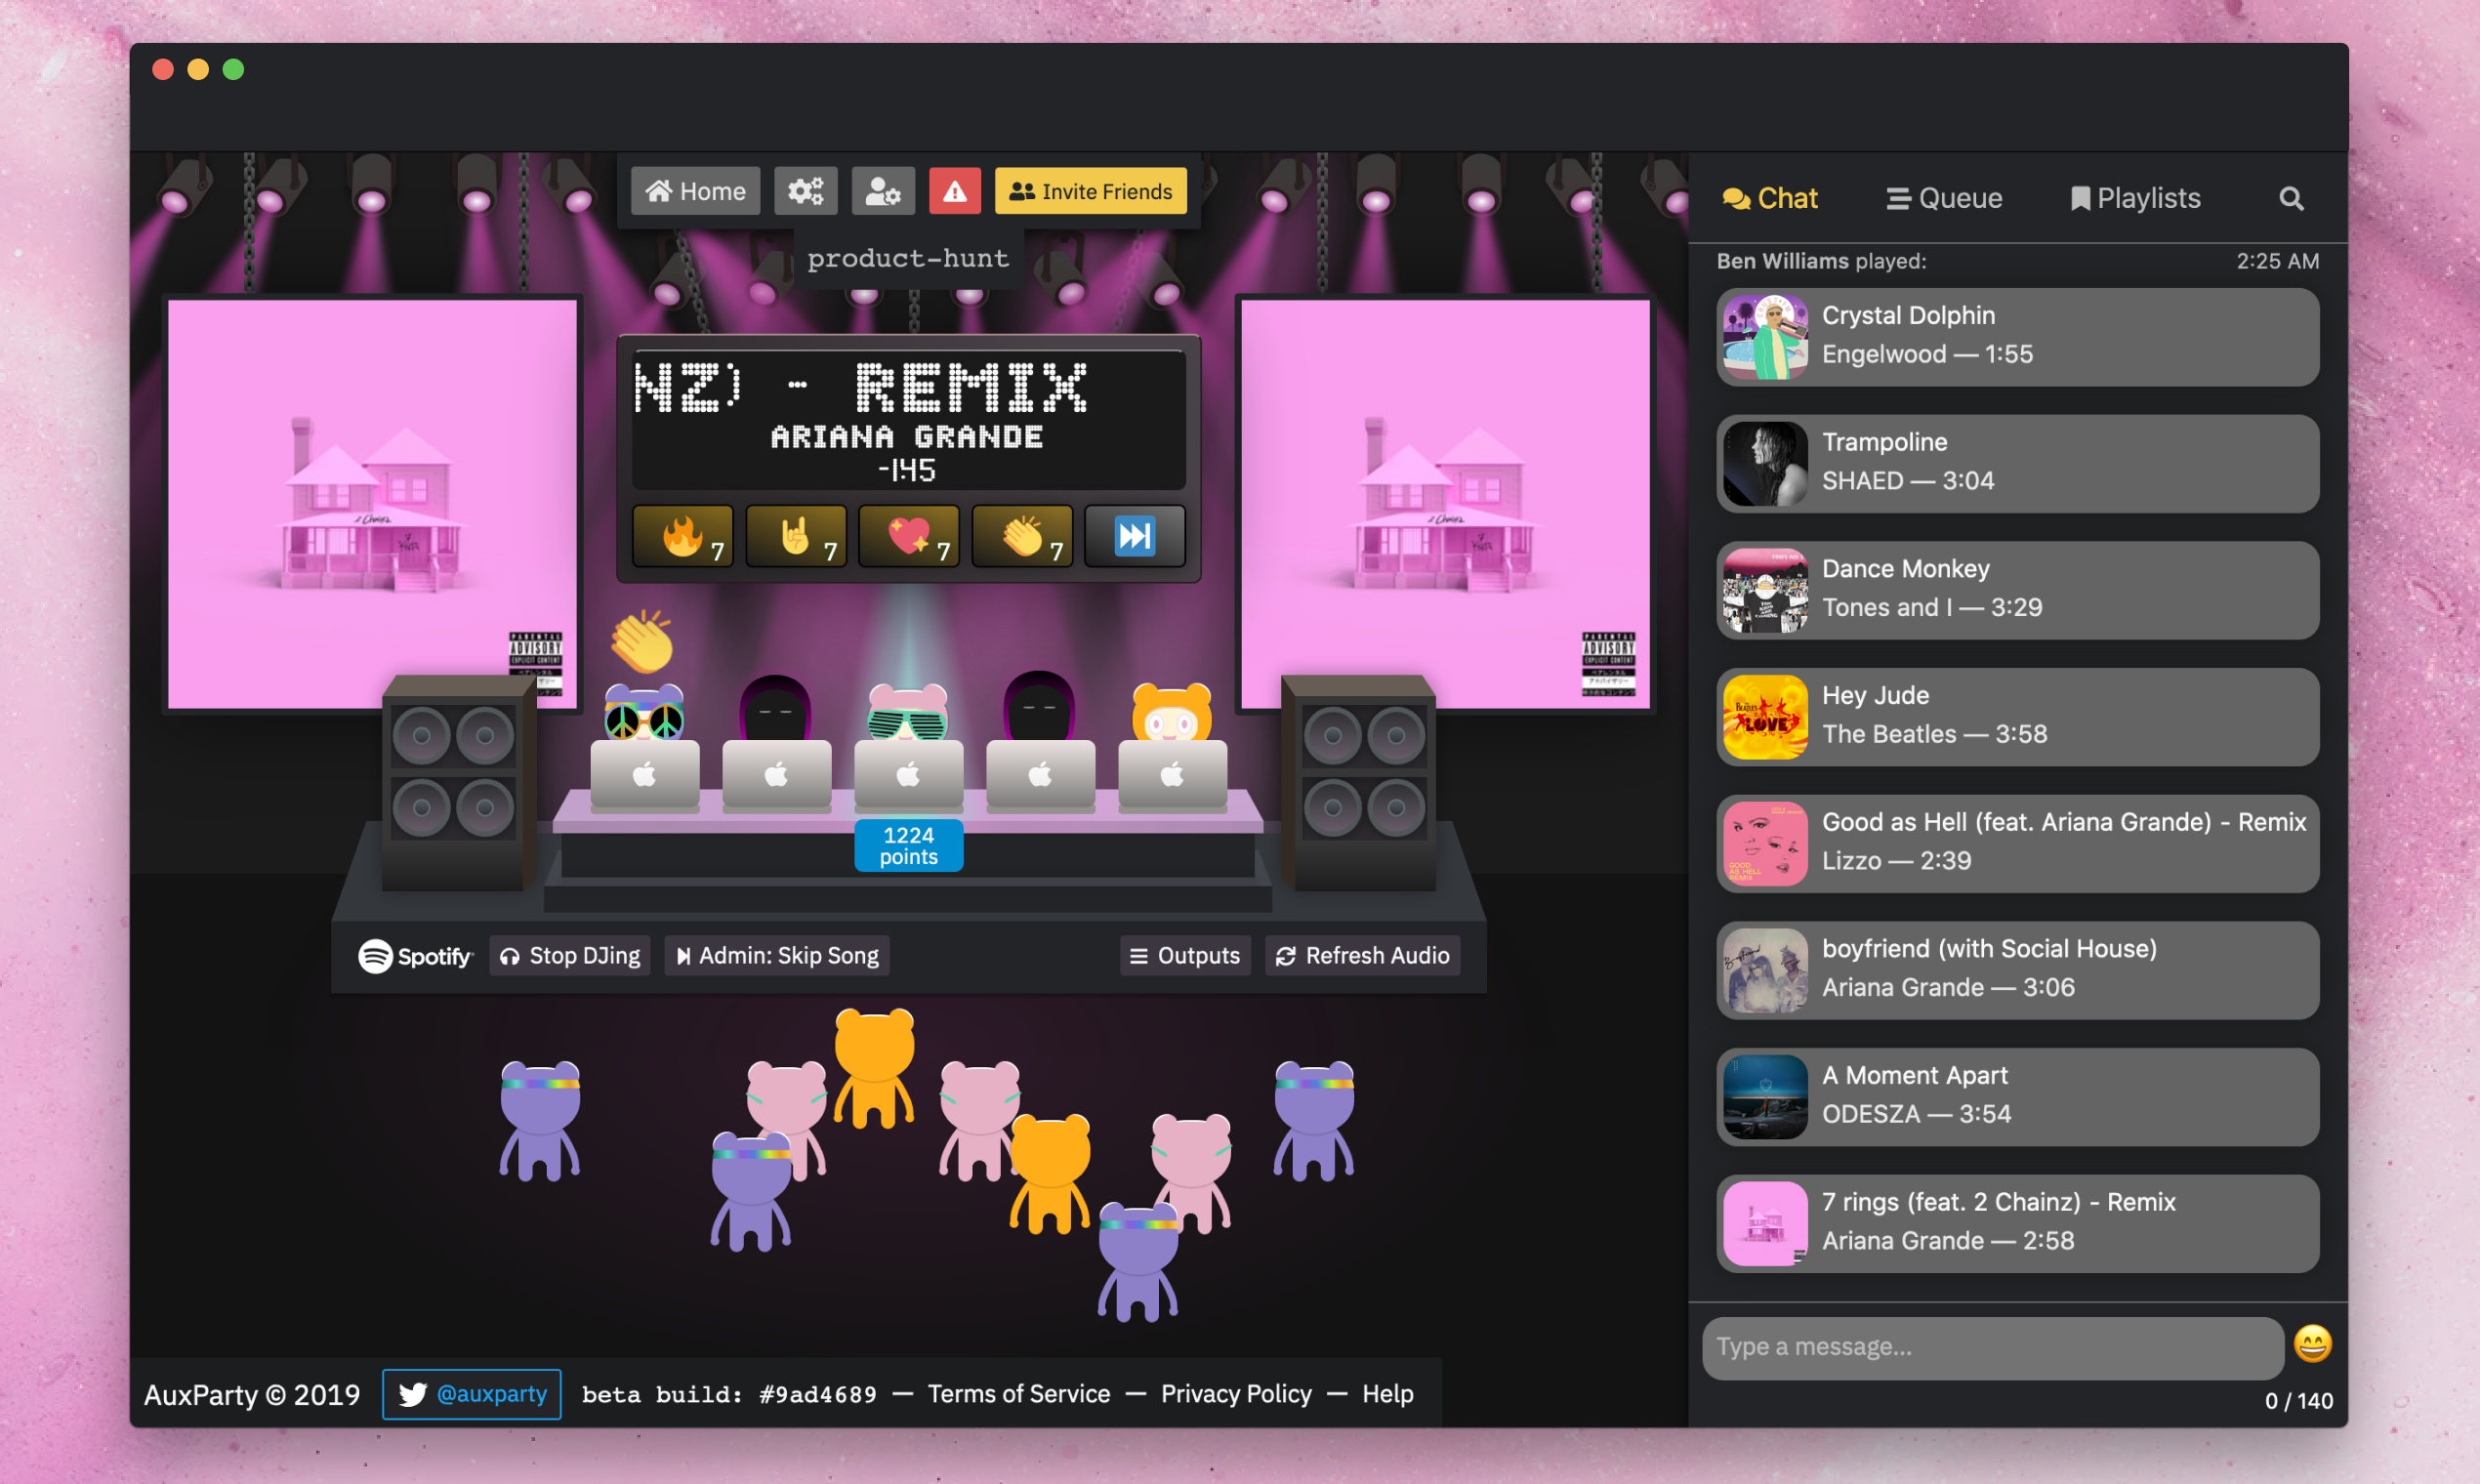Switch to the Queue tab
The width and height of the screenshot is (2480, 1484).
tap(1944, 198)
